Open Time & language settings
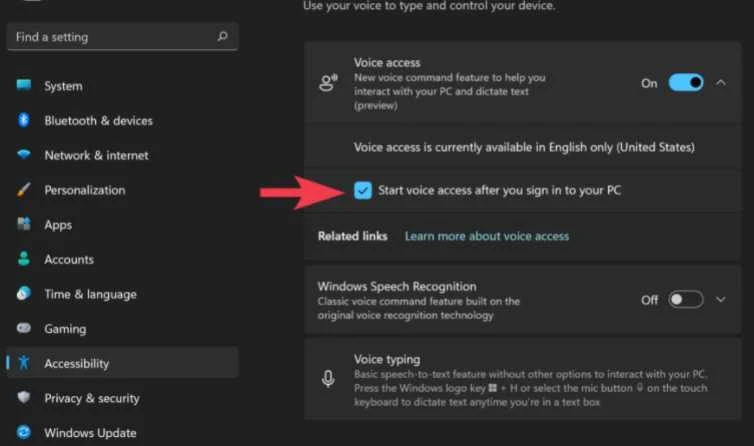This screenshot has height=446, width=754. coord(122,293)
